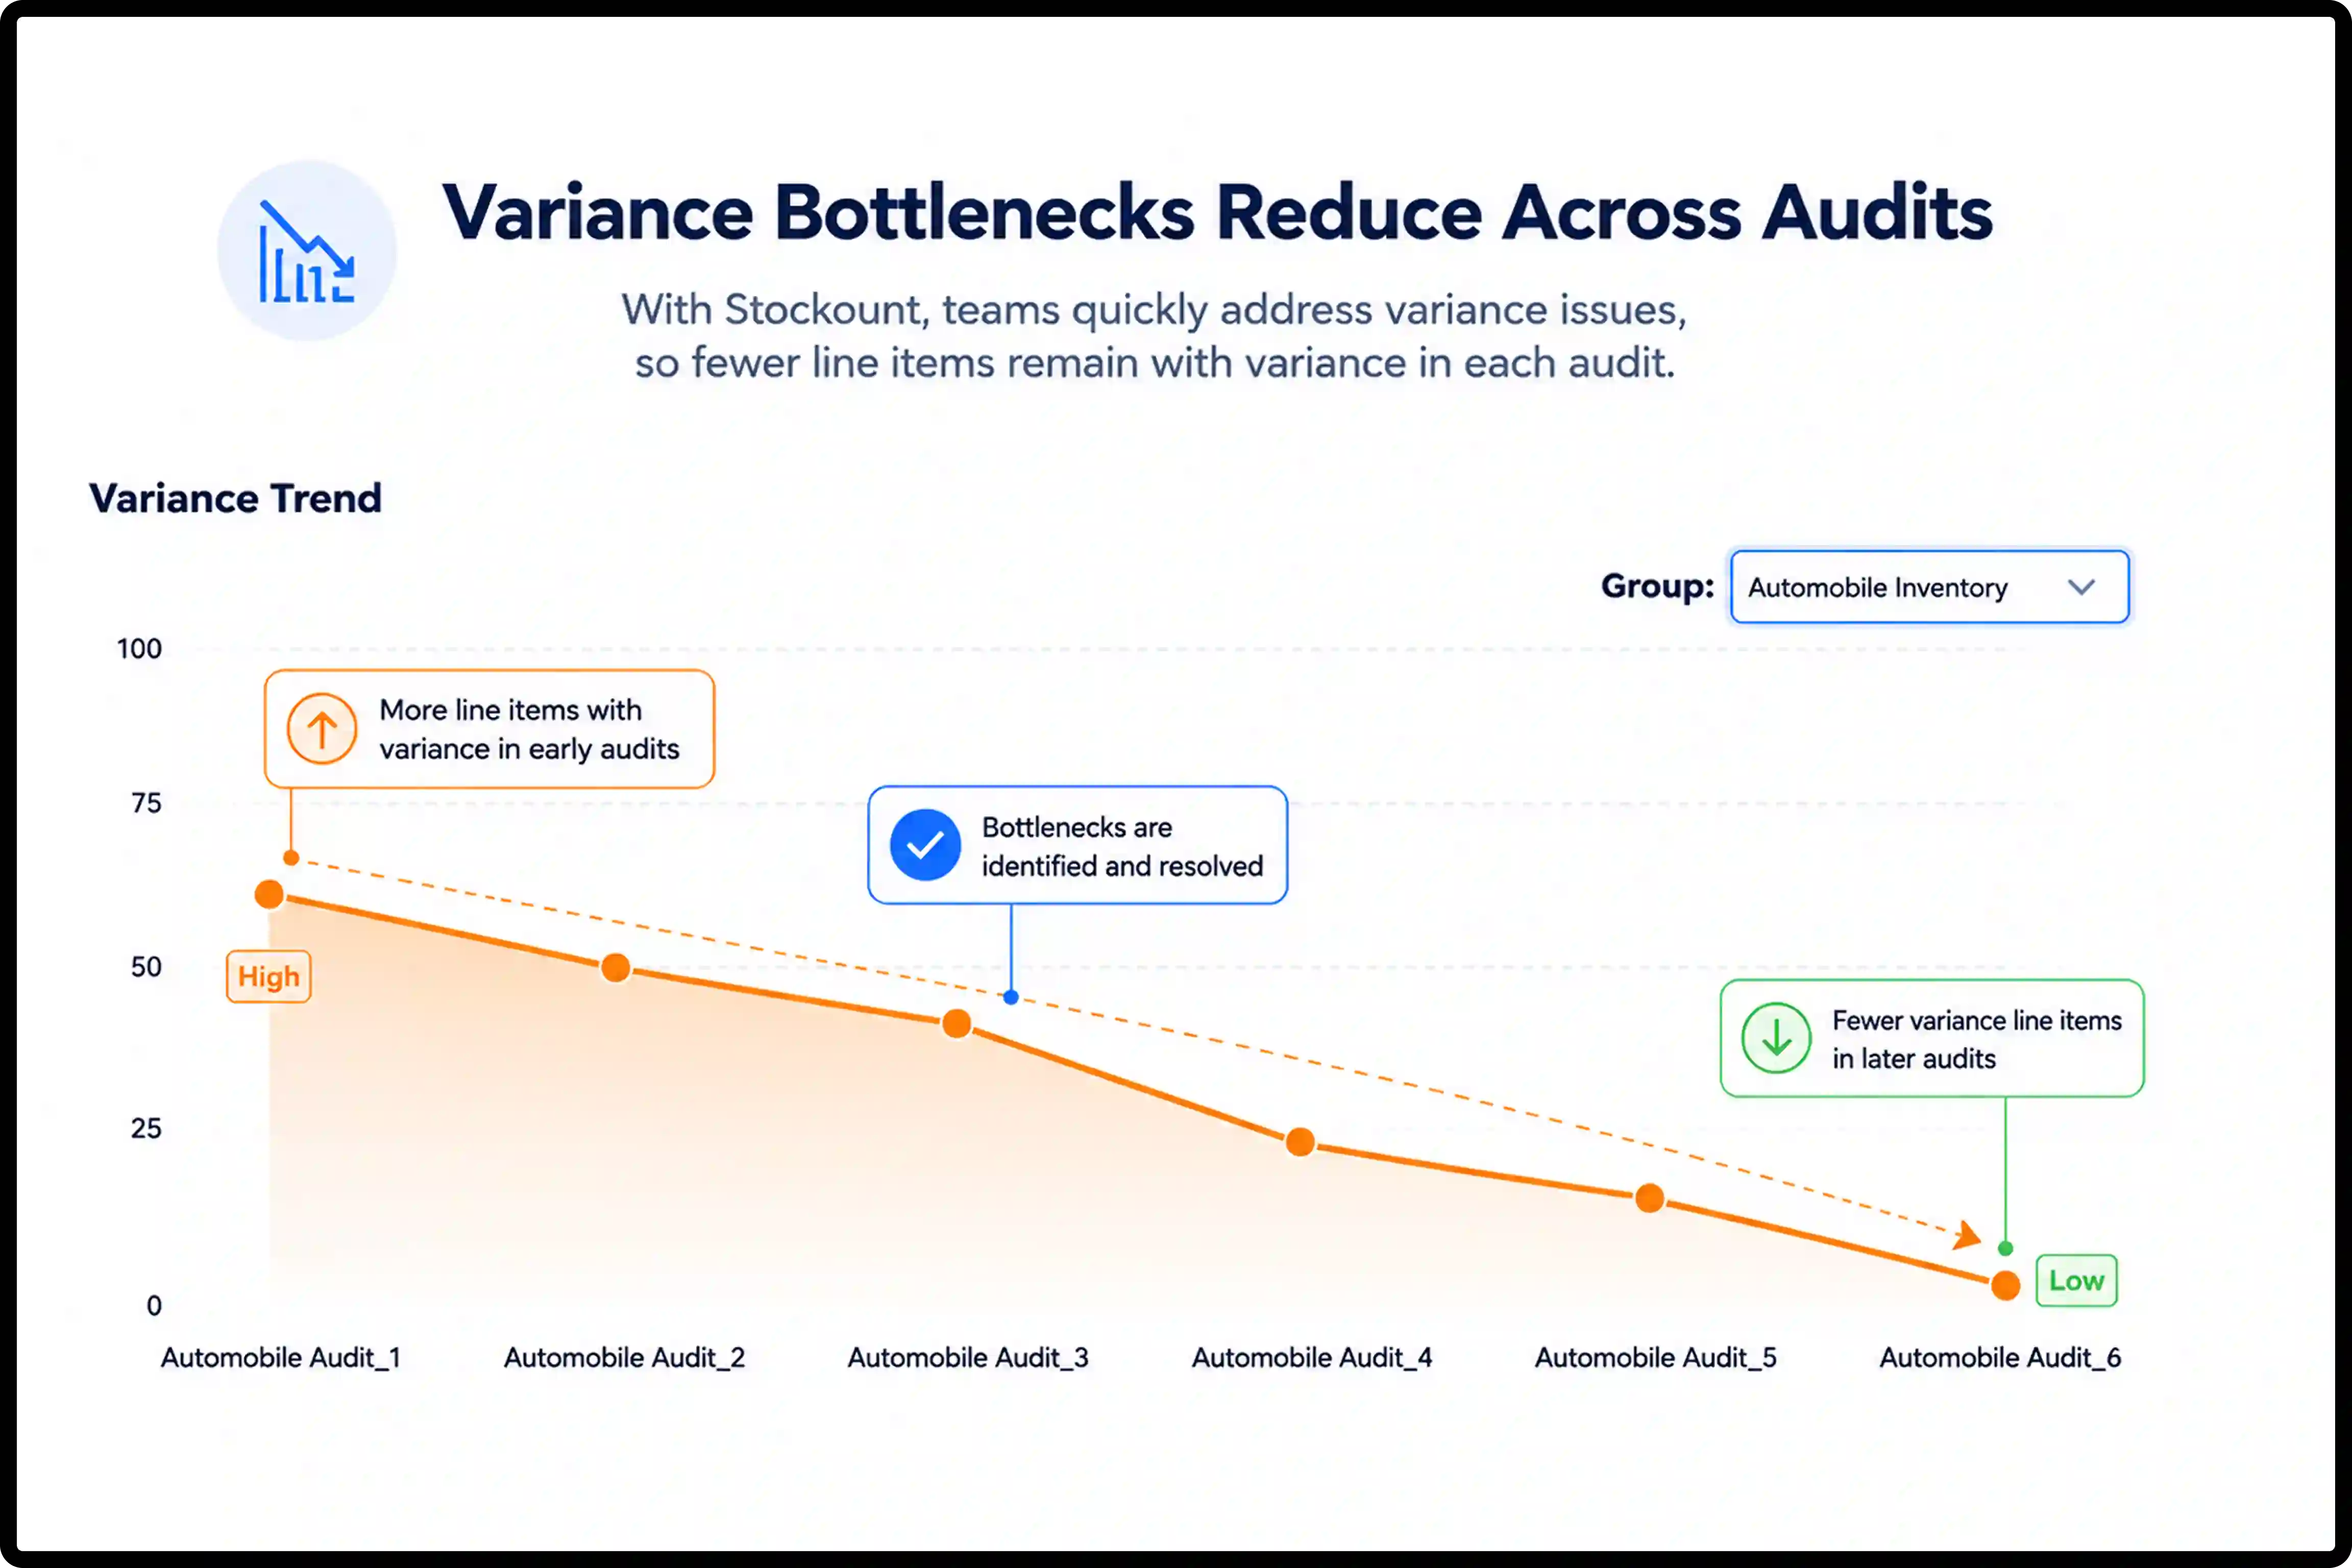Click the blue checkmark circle icon
Image resolution: width=2352 pixels, height=1568 pixels.
point(925,845)
